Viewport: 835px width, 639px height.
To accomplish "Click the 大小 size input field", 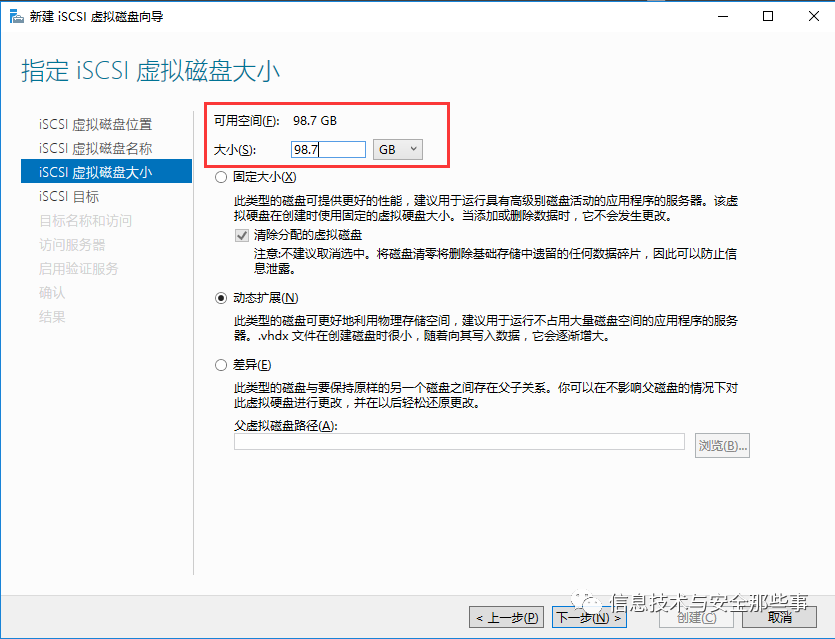I will click(x=328, y=150).
